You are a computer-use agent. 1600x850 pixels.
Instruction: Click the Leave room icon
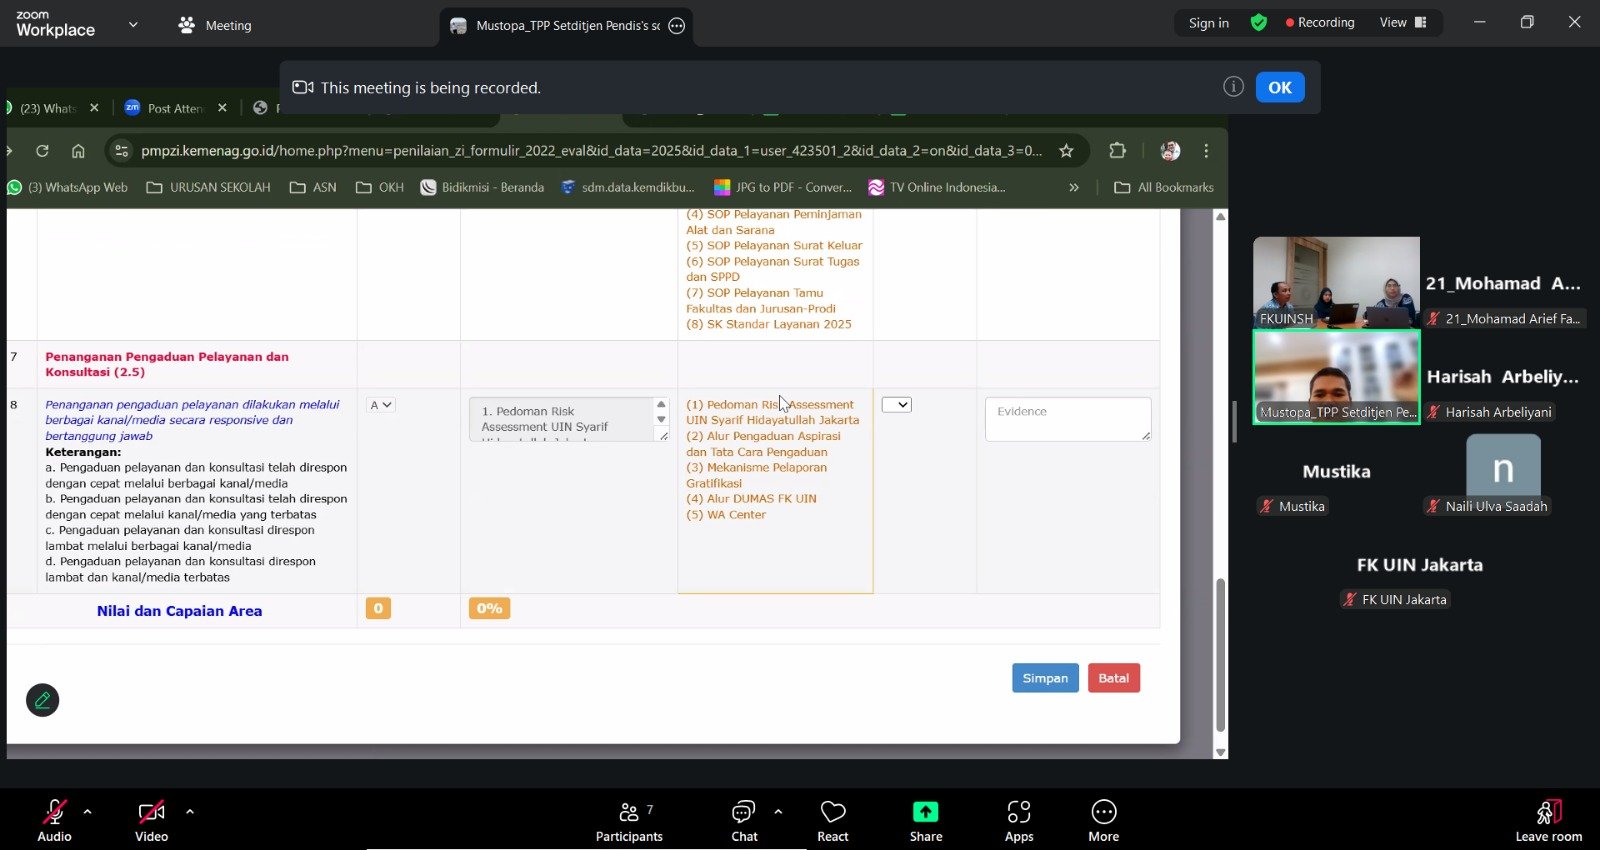[x=1548, y=812]
